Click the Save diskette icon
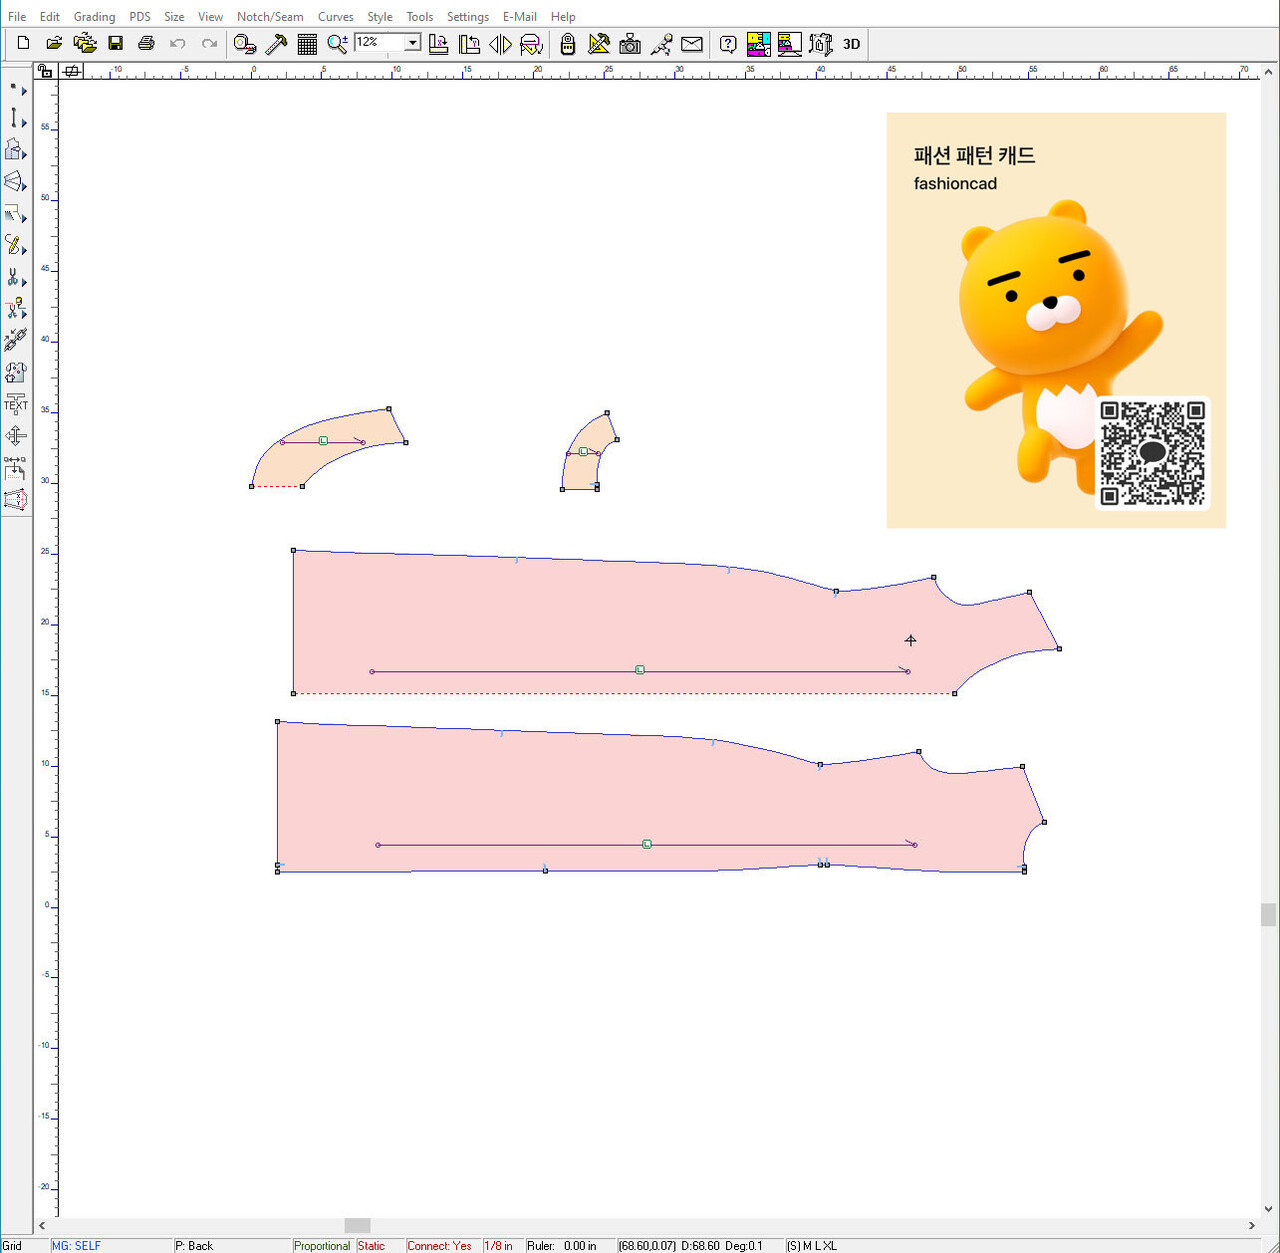The height and width of the screenshot is (1253, 1280). pos(116,44)
